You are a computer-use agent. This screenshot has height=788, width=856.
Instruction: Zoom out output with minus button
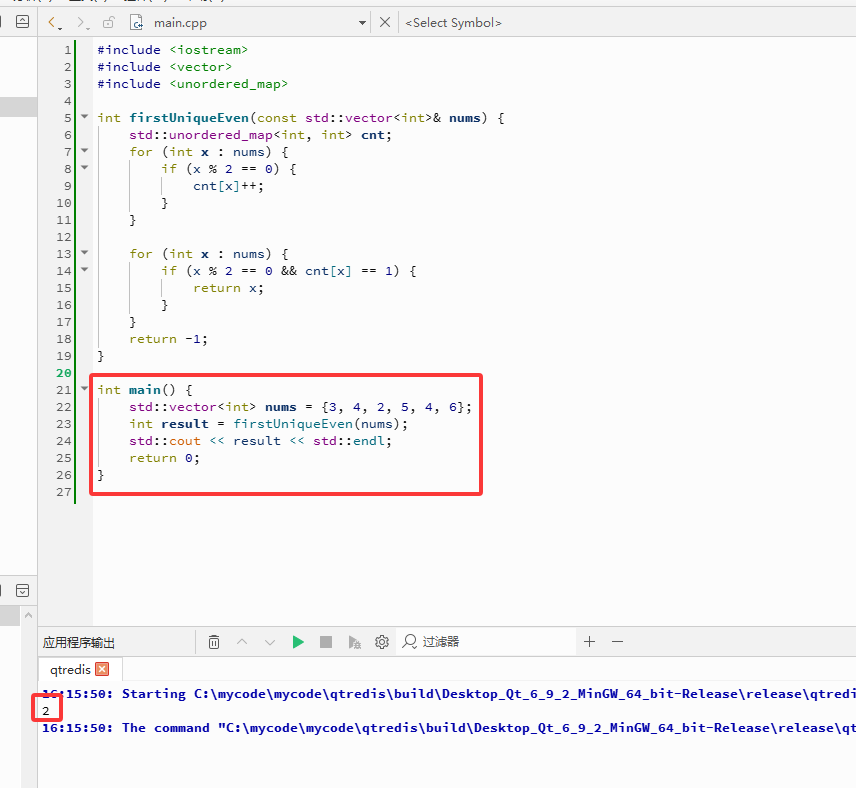coord(617,642)
